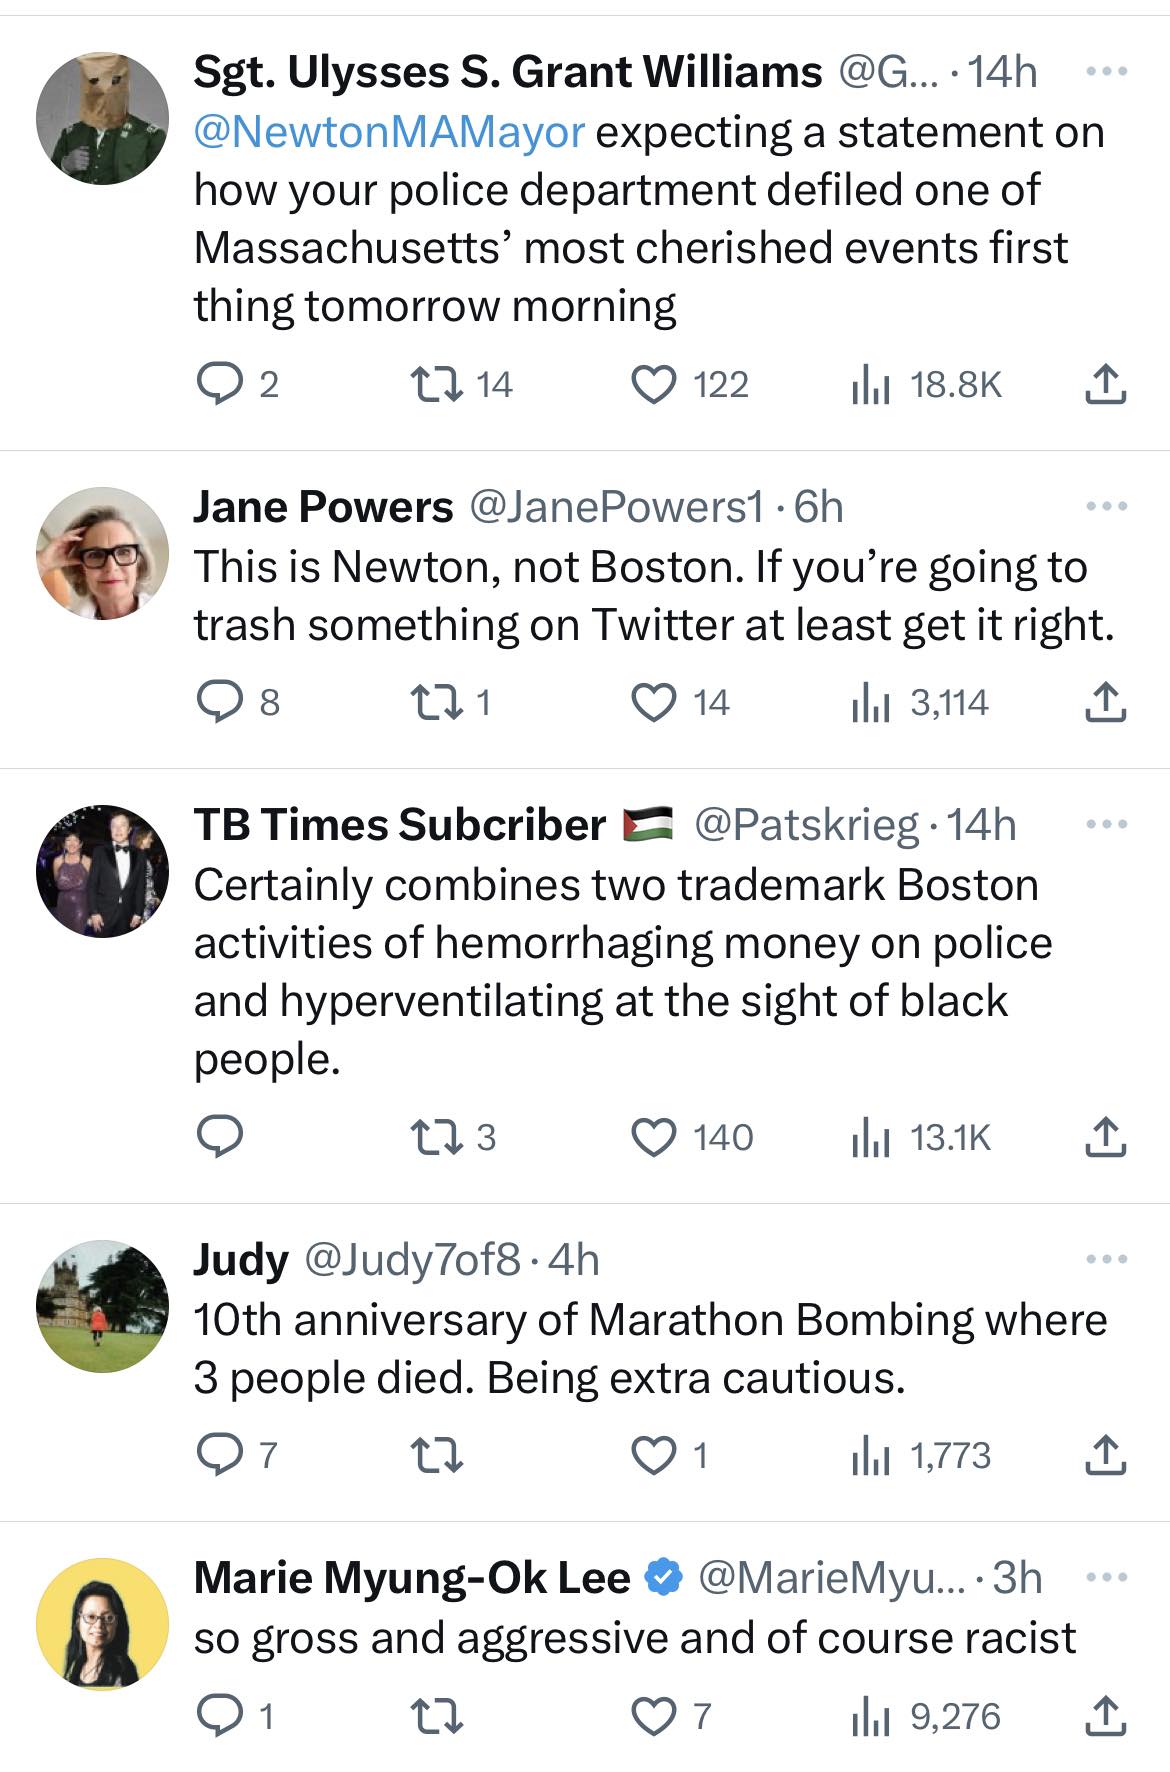
Task: Open the @NewtonMAMayor mention link
Action: [x=389, y=132]
